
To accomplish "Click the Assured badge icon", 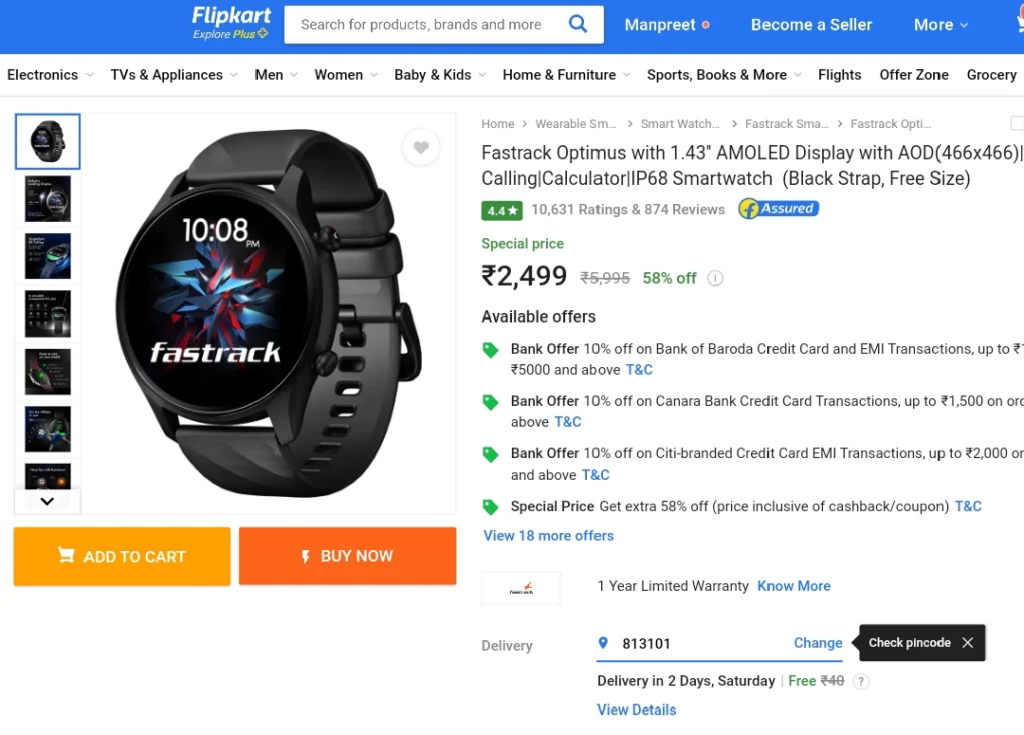I will [x=778, y=208].
